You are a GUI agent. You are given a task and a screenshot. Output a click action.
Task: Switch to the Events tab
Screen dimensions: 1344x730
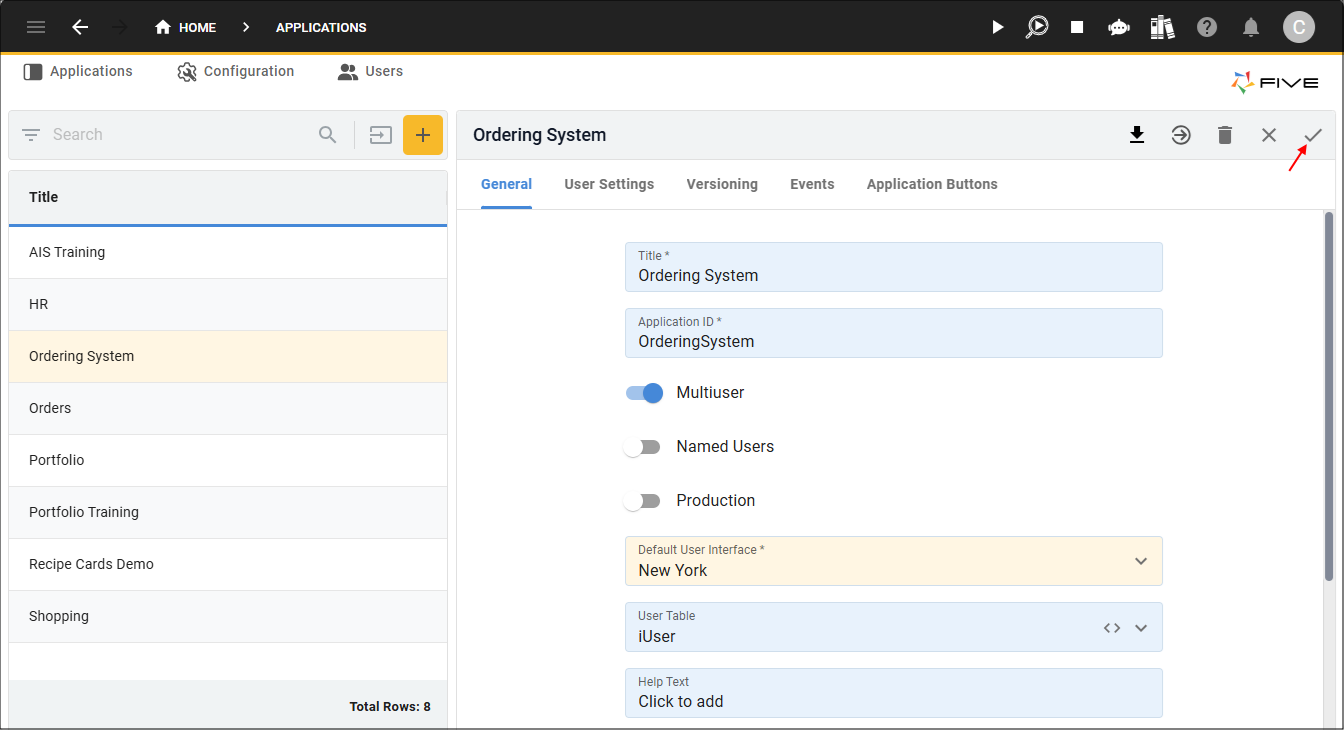(812, 185)
